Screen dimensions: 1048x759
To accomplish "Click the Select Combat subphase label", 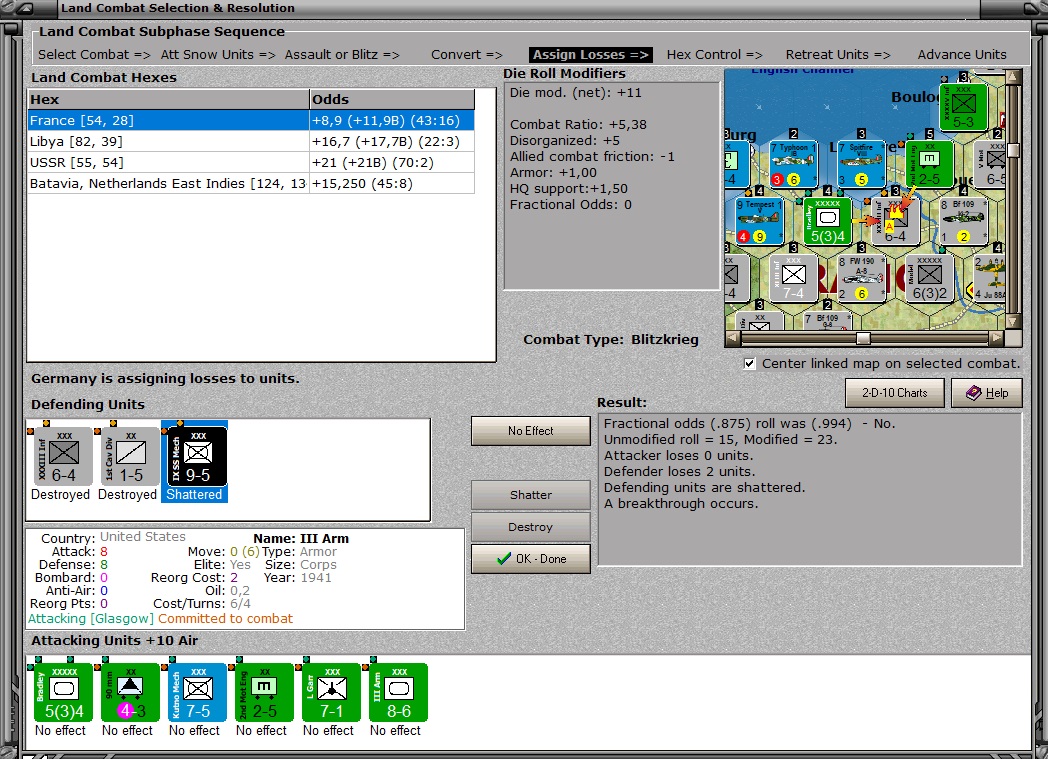I will [x=94, y=55].
